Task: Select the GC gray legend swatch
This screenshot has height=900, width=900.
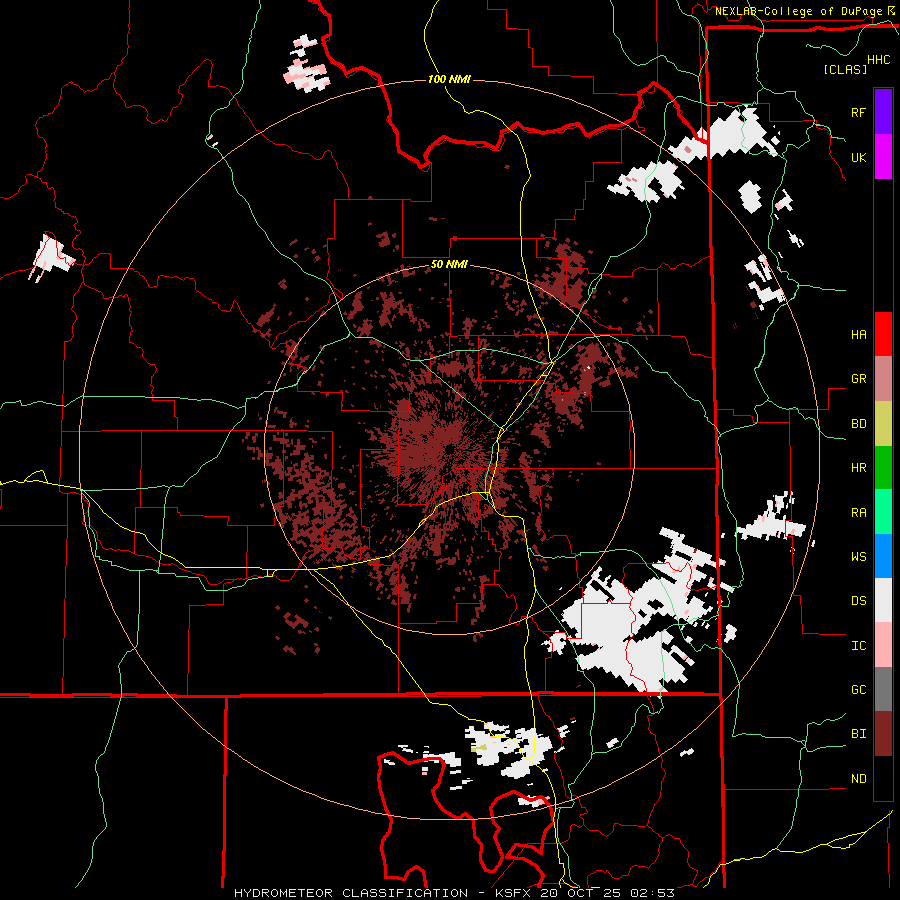Action: pos(883,689)
